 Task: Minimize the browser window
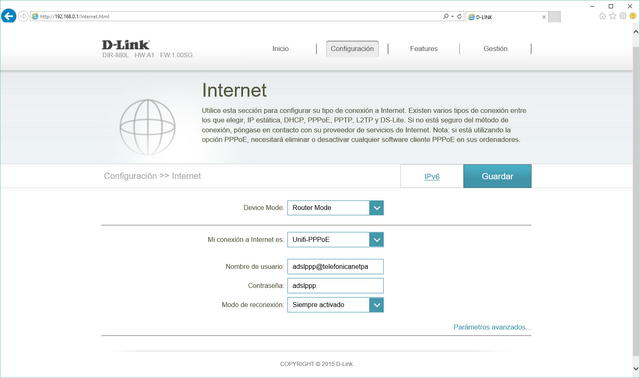(592, 6)
